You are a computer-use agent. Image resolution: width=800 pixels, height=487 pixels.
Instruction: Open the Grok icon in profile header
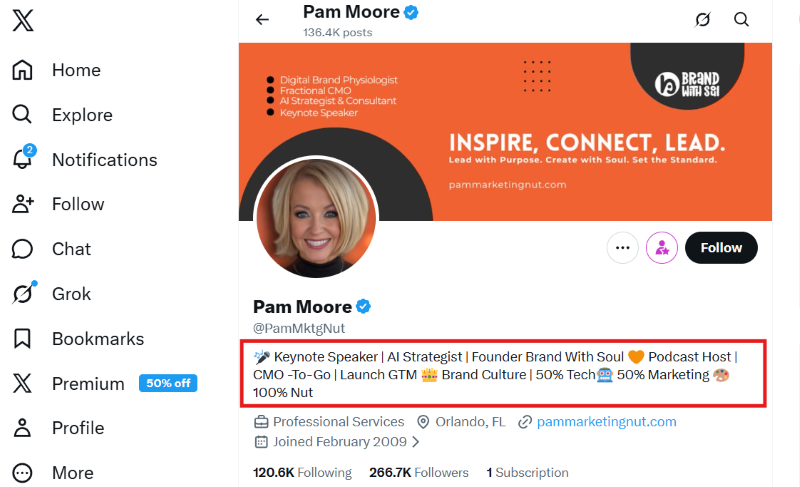coord(703,19)
